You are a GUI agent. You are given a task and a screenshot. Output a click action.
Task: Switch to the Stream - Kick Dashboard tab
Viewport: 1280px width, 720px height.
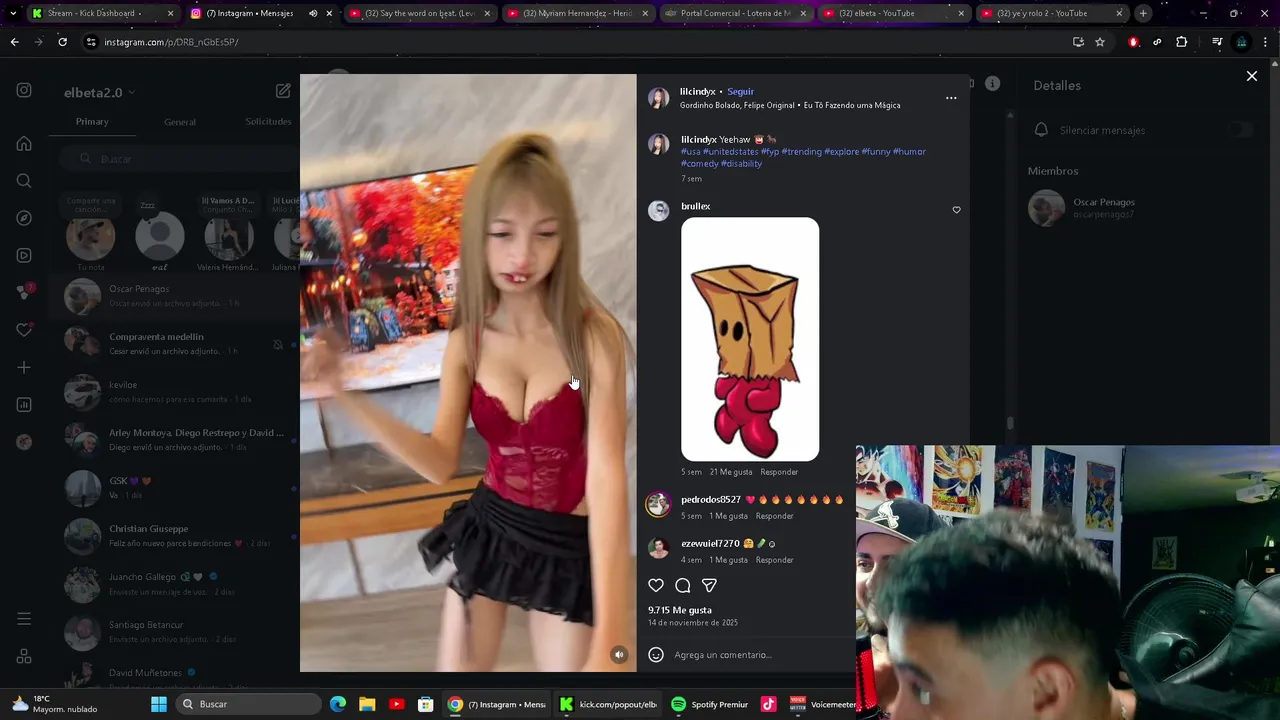(100, 13)
